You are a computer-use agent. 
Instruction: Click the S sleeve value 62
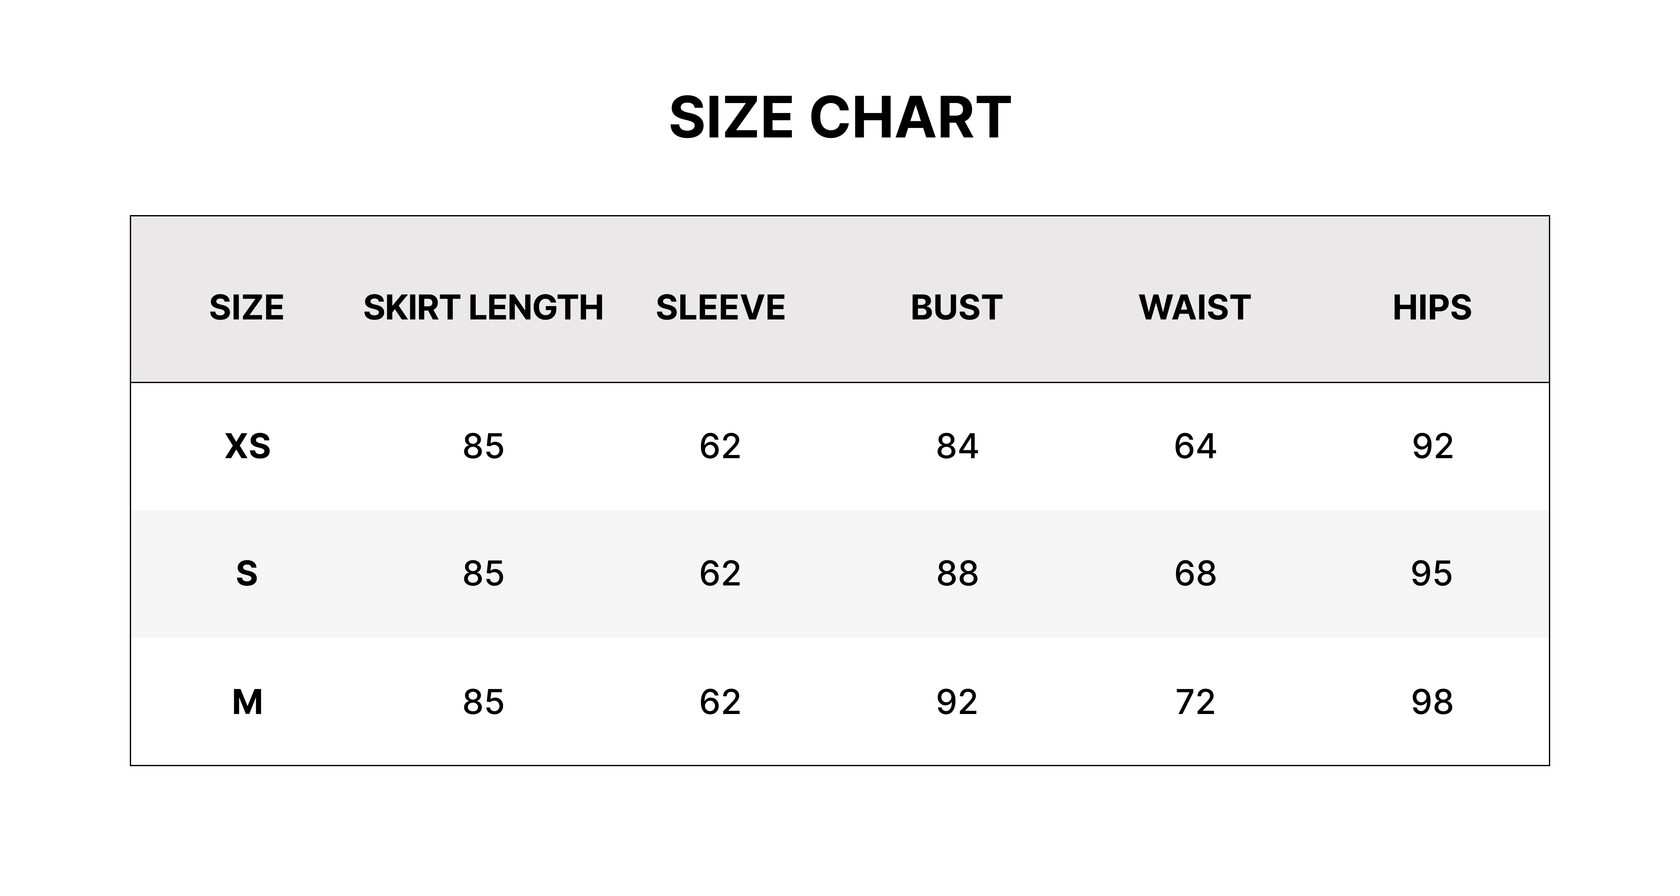[x=720, y=574]
